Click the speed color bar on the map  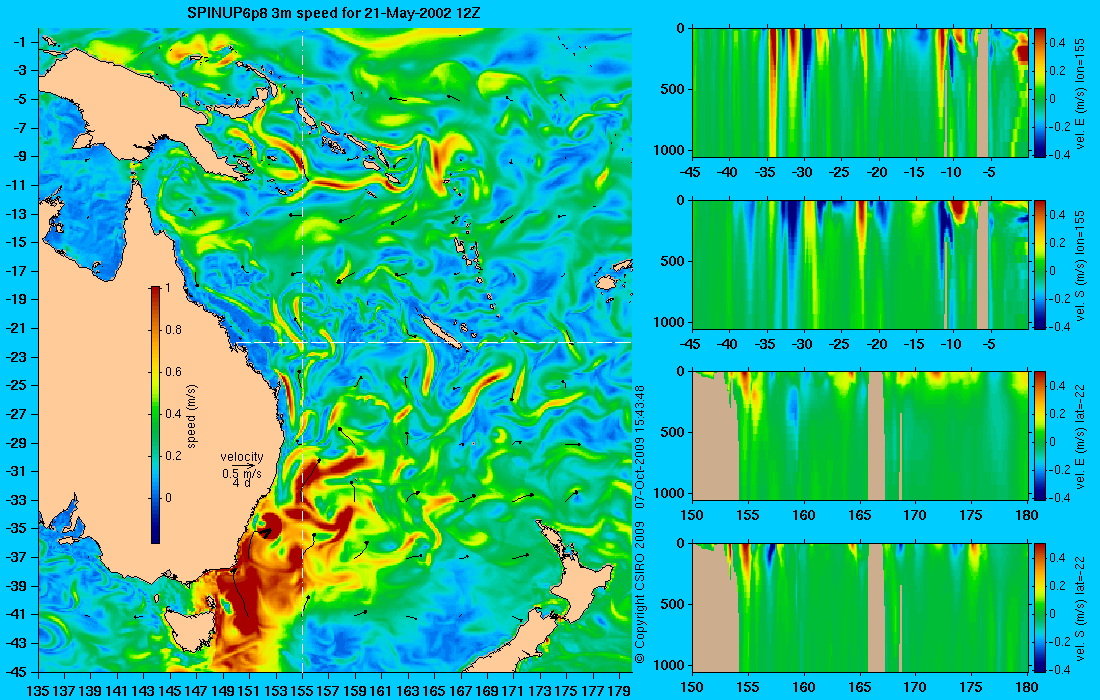155,415
